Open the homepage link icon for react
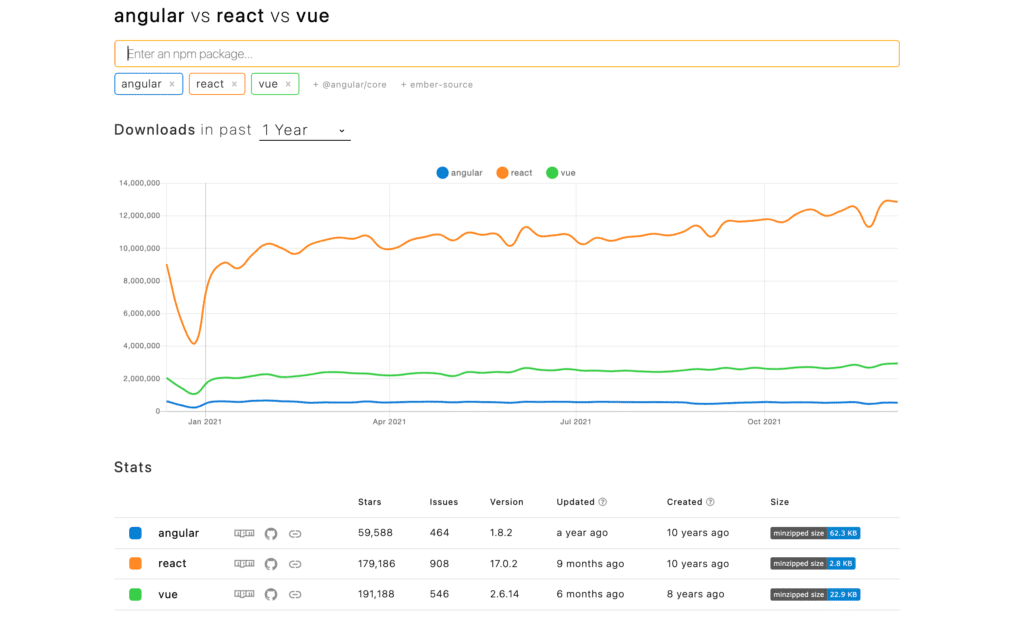 tap(295, 564)
